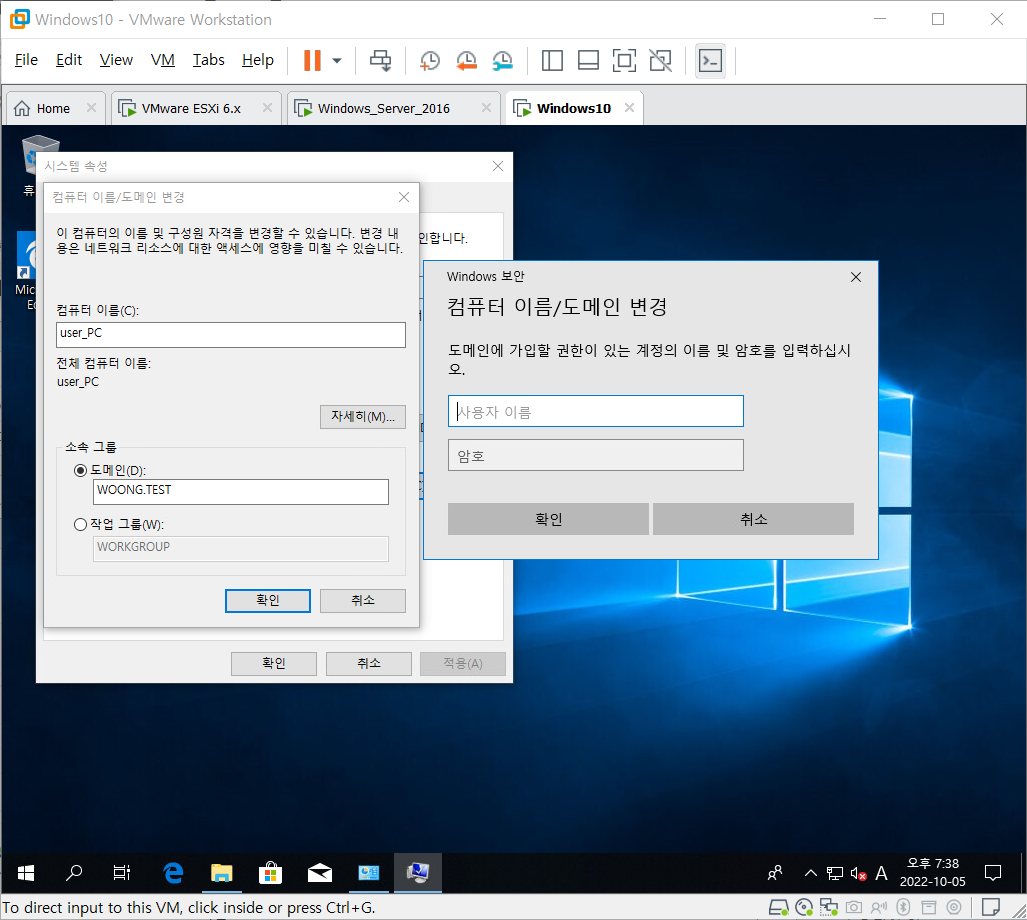Image resolution: width=1027 pixels, height=920 pixels.
Task: Open the system properties taskbar item
Action: click(418, 873)
